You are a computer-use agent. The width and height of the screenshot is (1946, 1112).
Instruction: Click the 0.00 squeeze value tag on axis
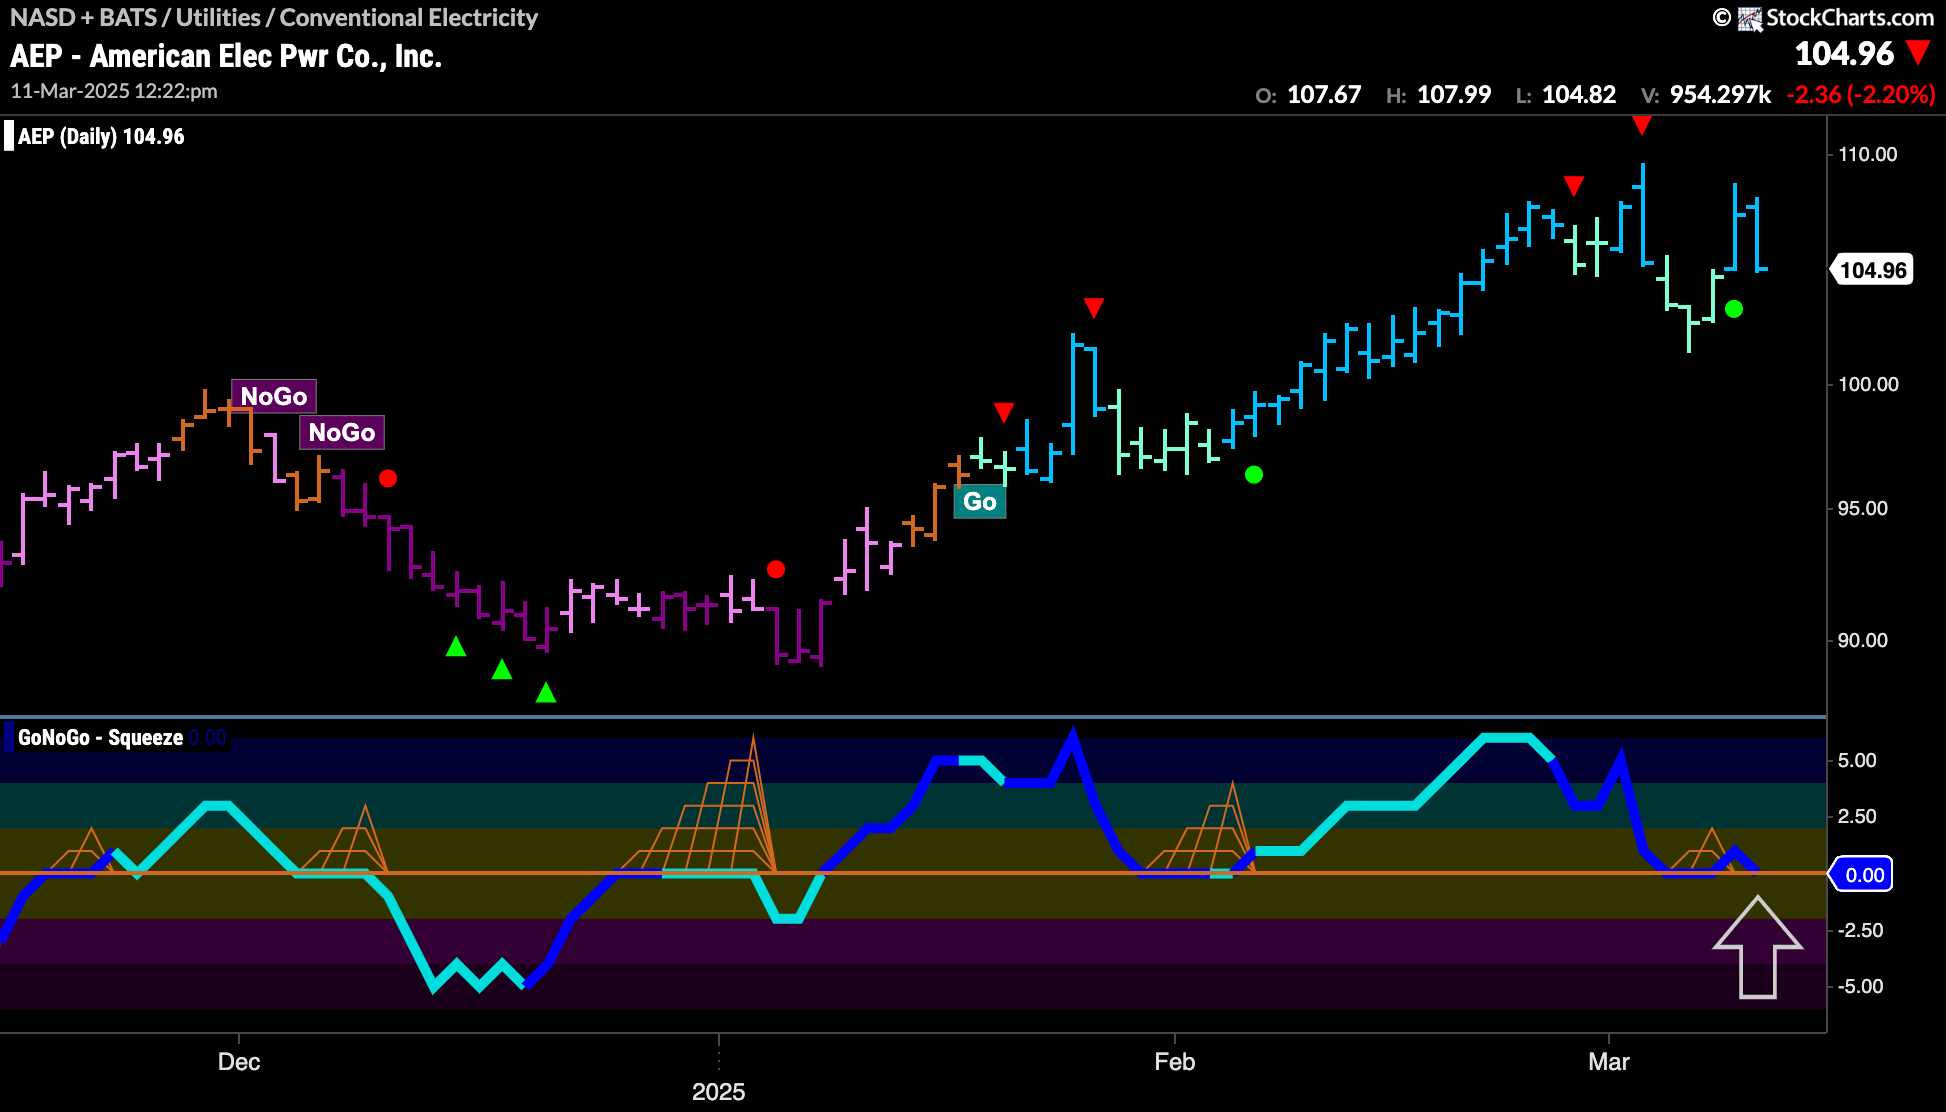[x=1862, y=875]
